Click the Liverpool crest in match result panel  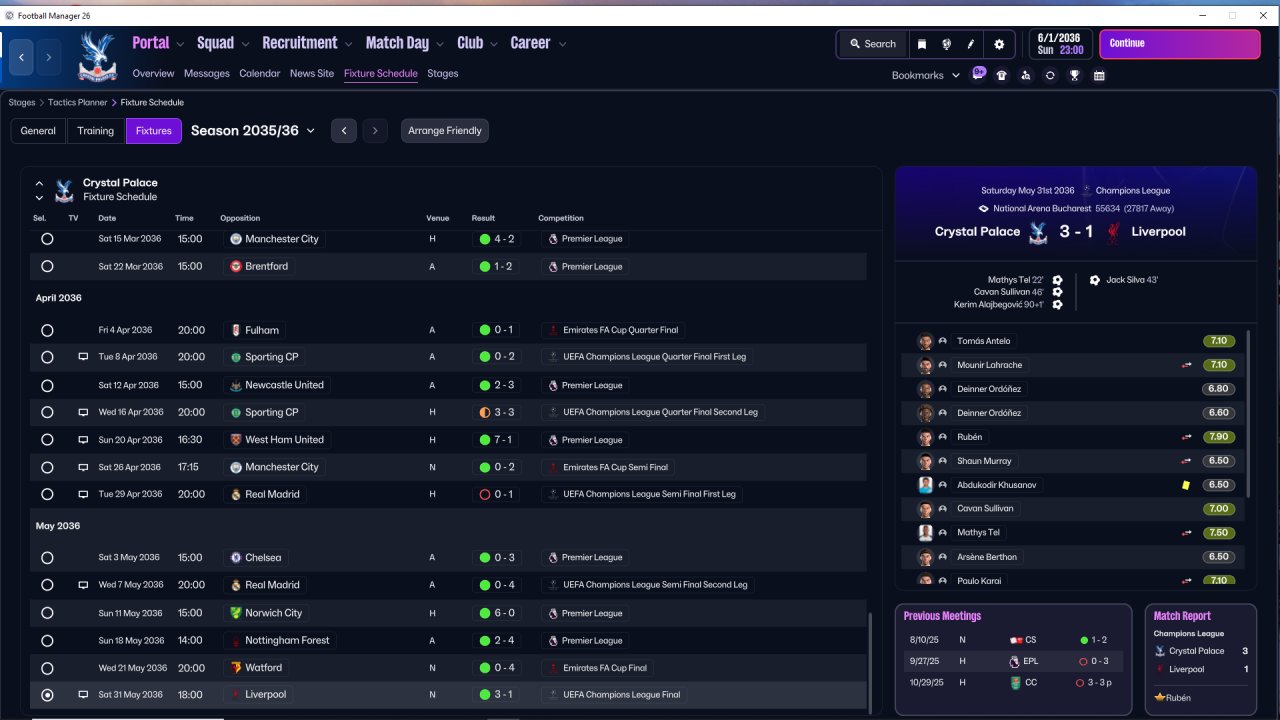coord(1112,232)
